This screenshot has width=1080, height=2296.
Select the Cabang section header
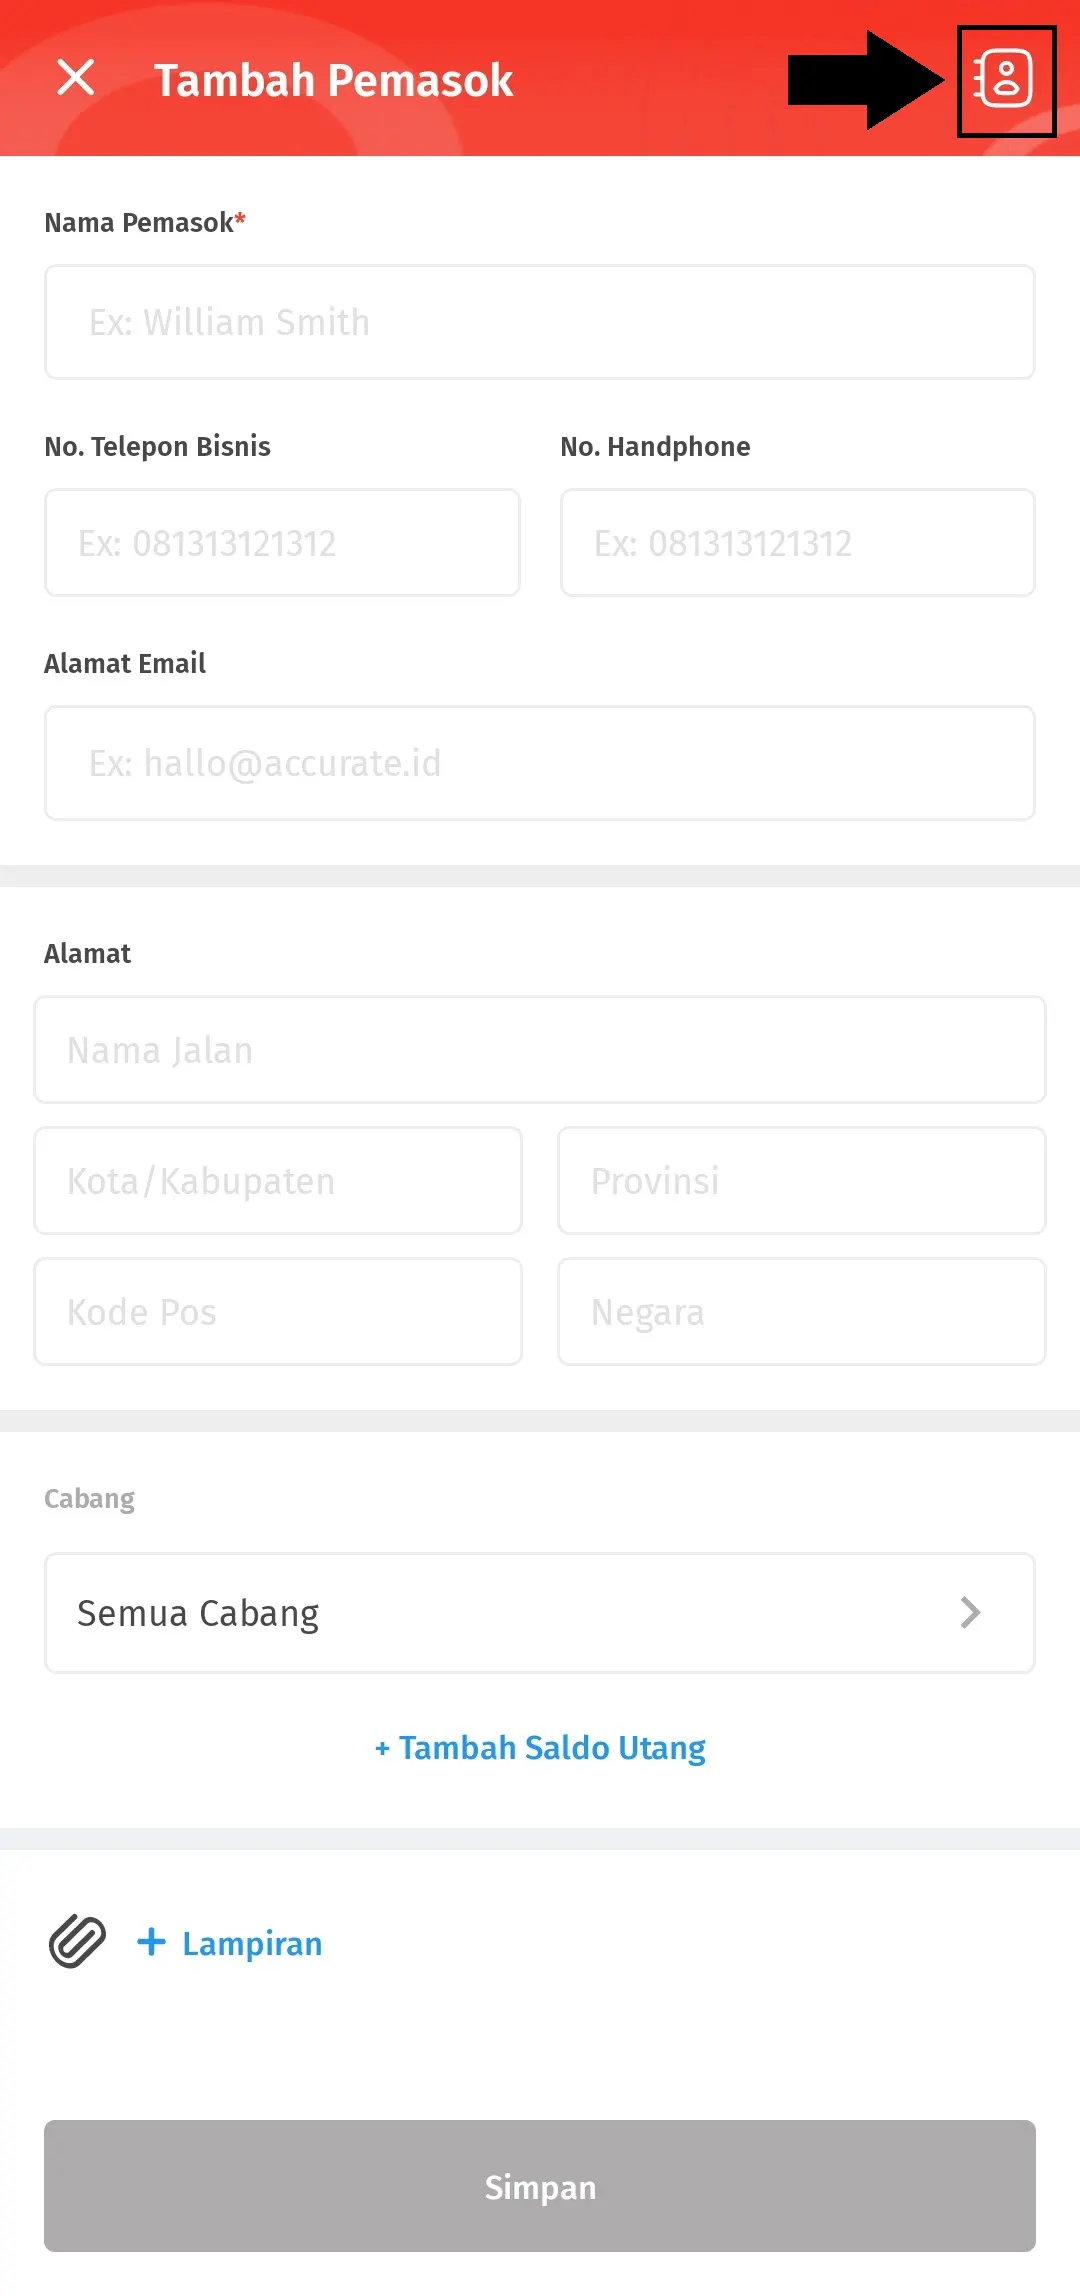89,1498
